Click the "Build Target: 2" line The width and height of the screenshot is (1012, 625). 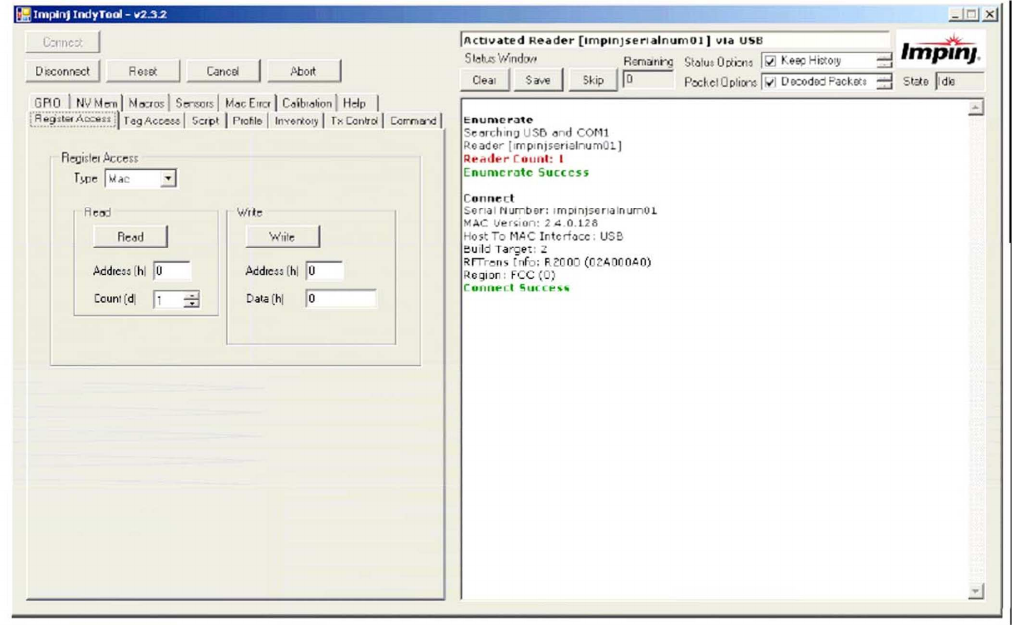click(x=505, y=249)
